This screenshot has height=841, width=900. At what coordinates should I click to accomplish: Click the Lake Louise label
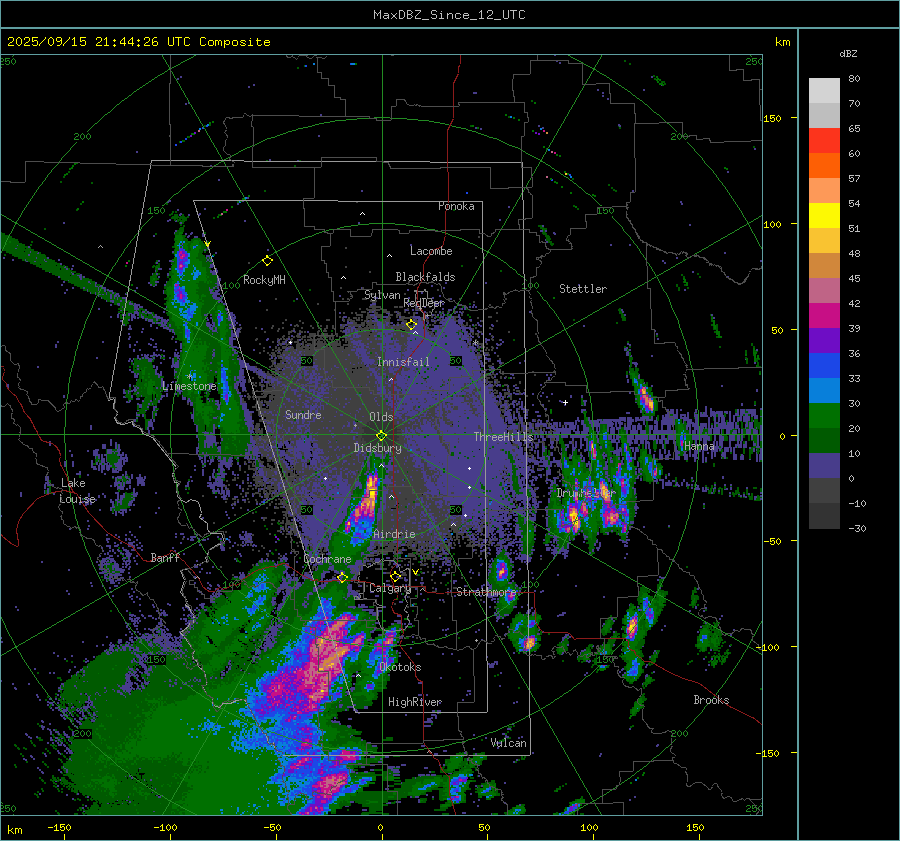click(77, 491)
